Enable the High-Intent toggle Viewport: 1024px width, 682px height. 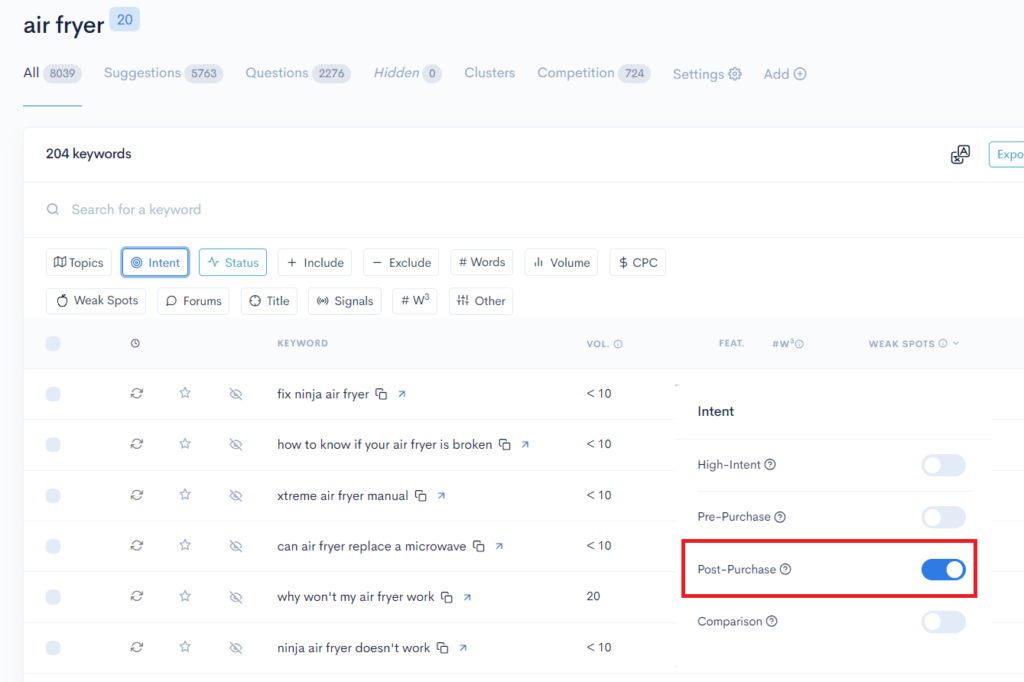943,465
